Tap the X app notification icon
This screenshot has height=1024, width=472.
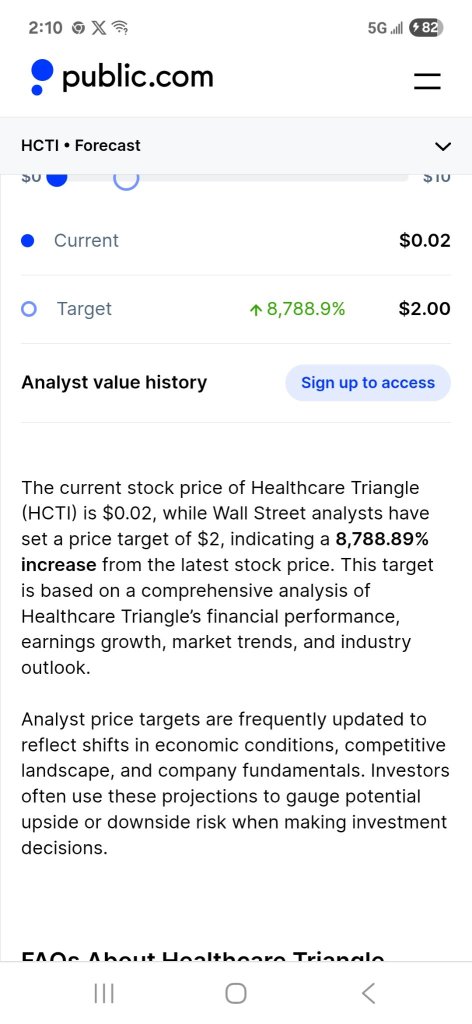tap(98, 27)
